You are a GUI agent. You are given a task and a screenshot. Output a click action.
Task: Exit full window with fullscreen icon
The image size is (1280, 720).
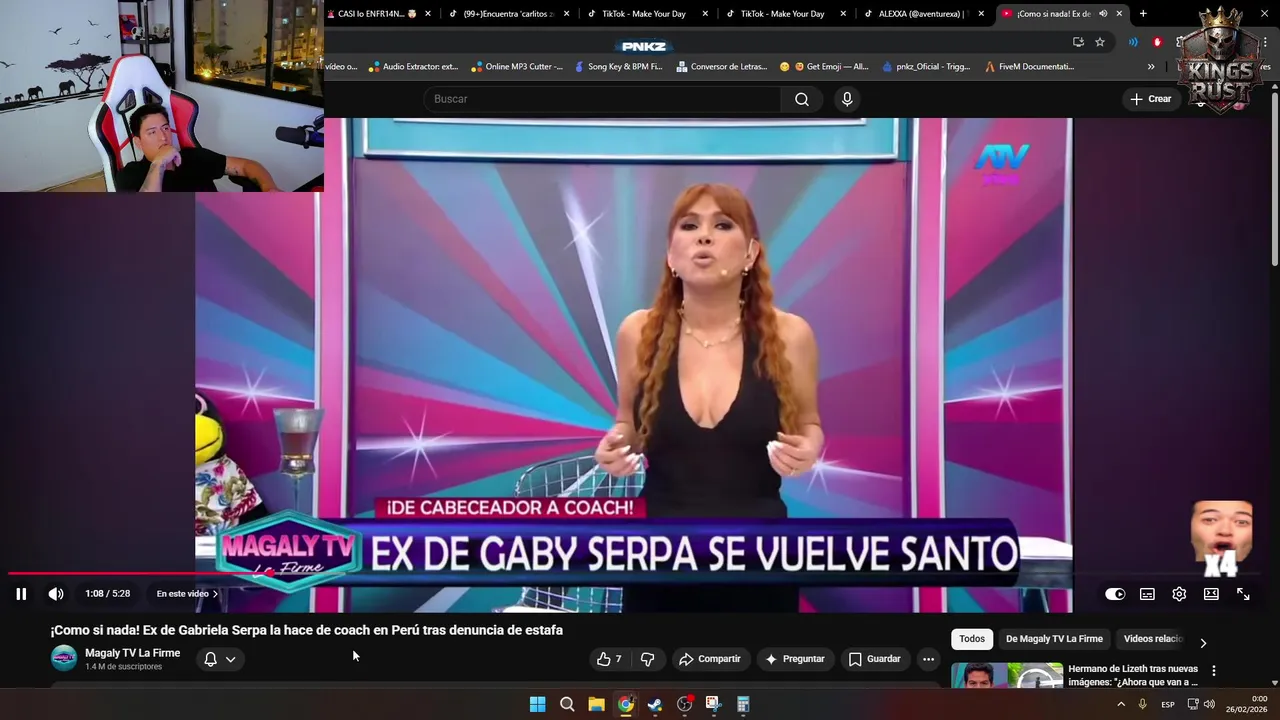(1243, 594)
